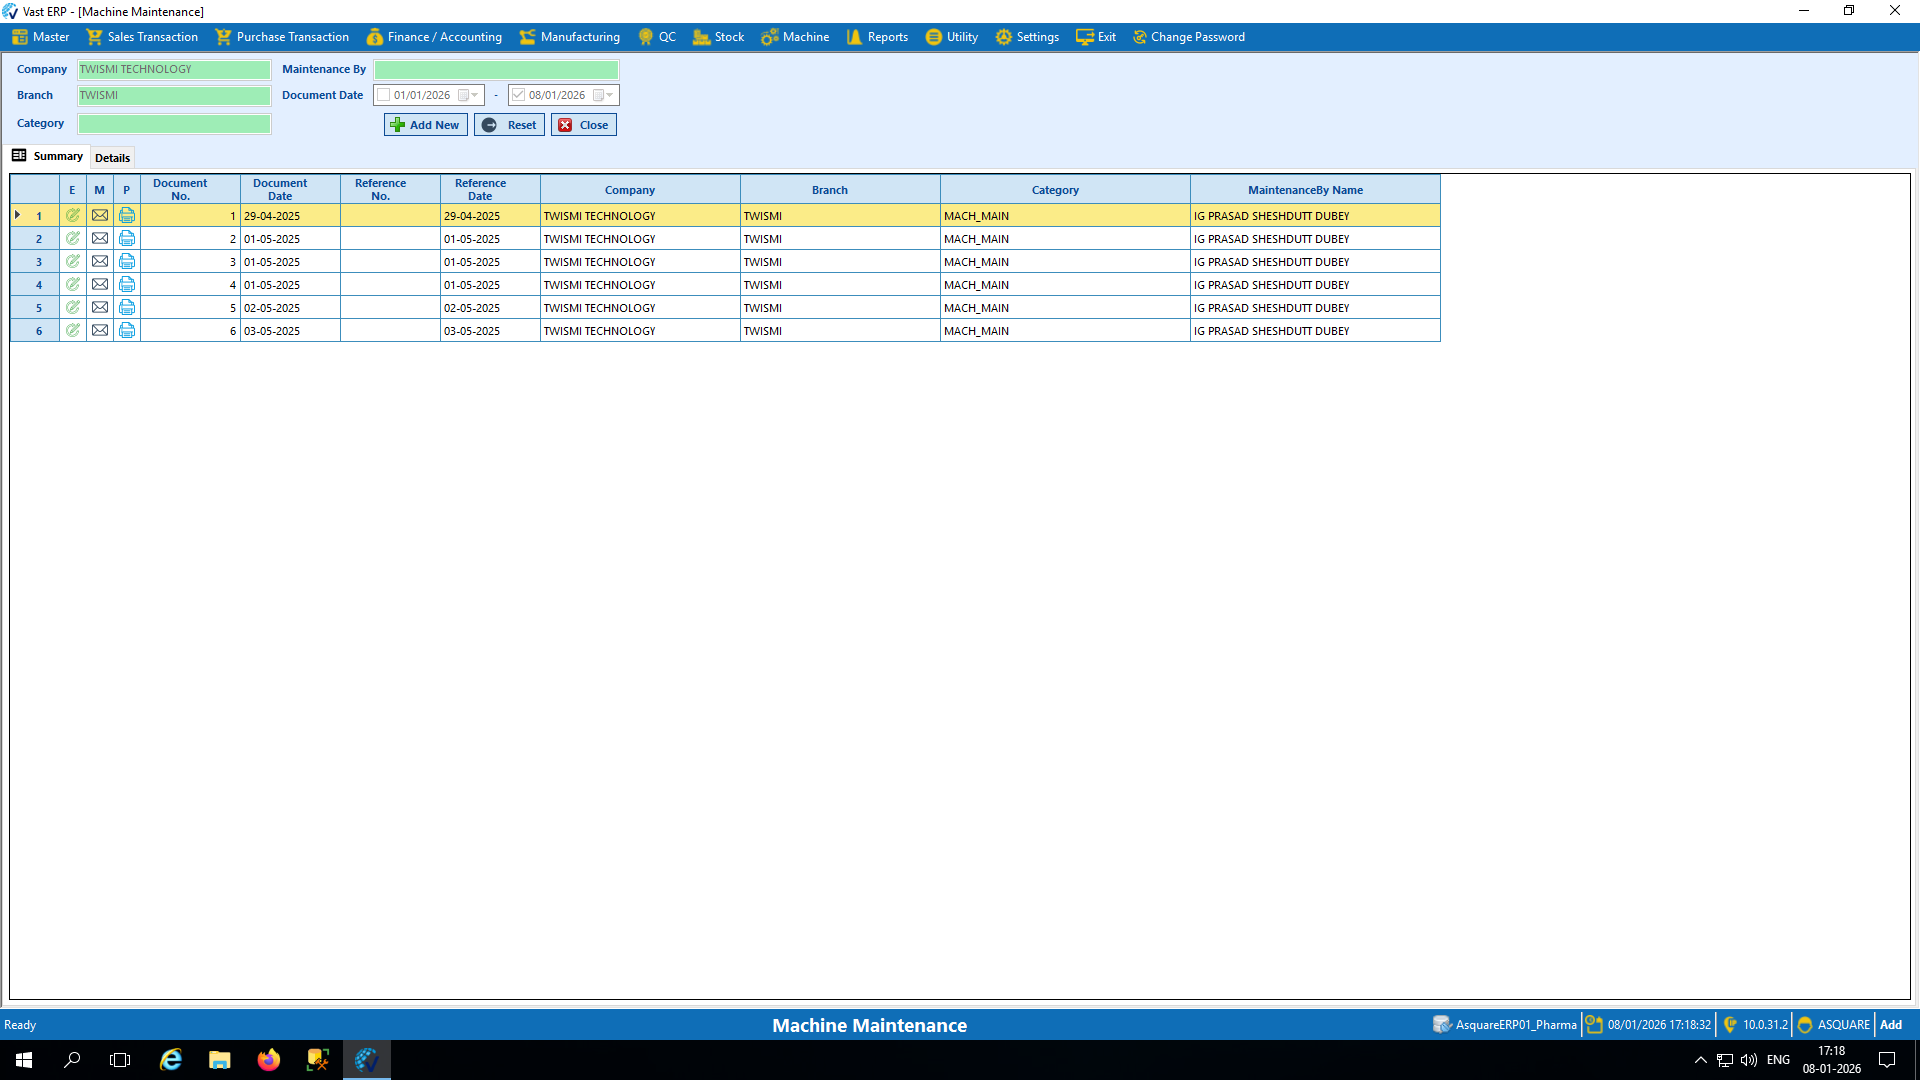Click the edit icon in row 6
This screenshot has height=1080, width=1920.
[73, 331]
